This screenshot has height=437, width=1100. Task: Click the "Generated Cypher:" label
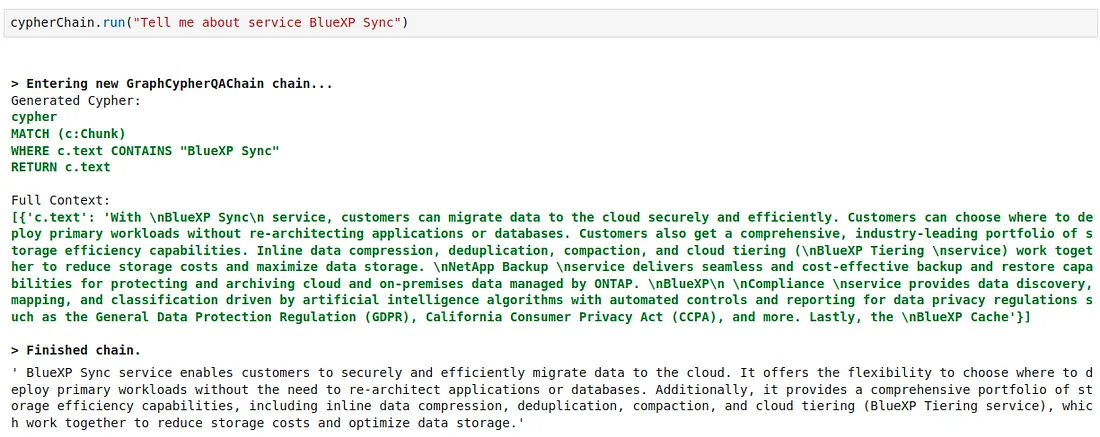pos(76,100)
